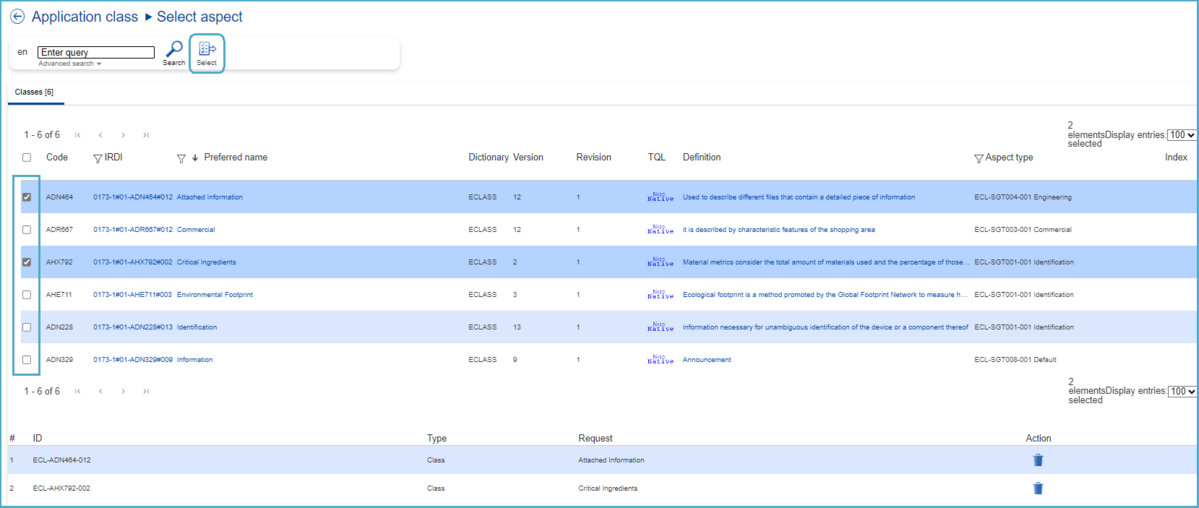The height and width of the screenshot is (508, 1199).
Task: Click the filter icon next to Aspect type
Action: [979, 158]
